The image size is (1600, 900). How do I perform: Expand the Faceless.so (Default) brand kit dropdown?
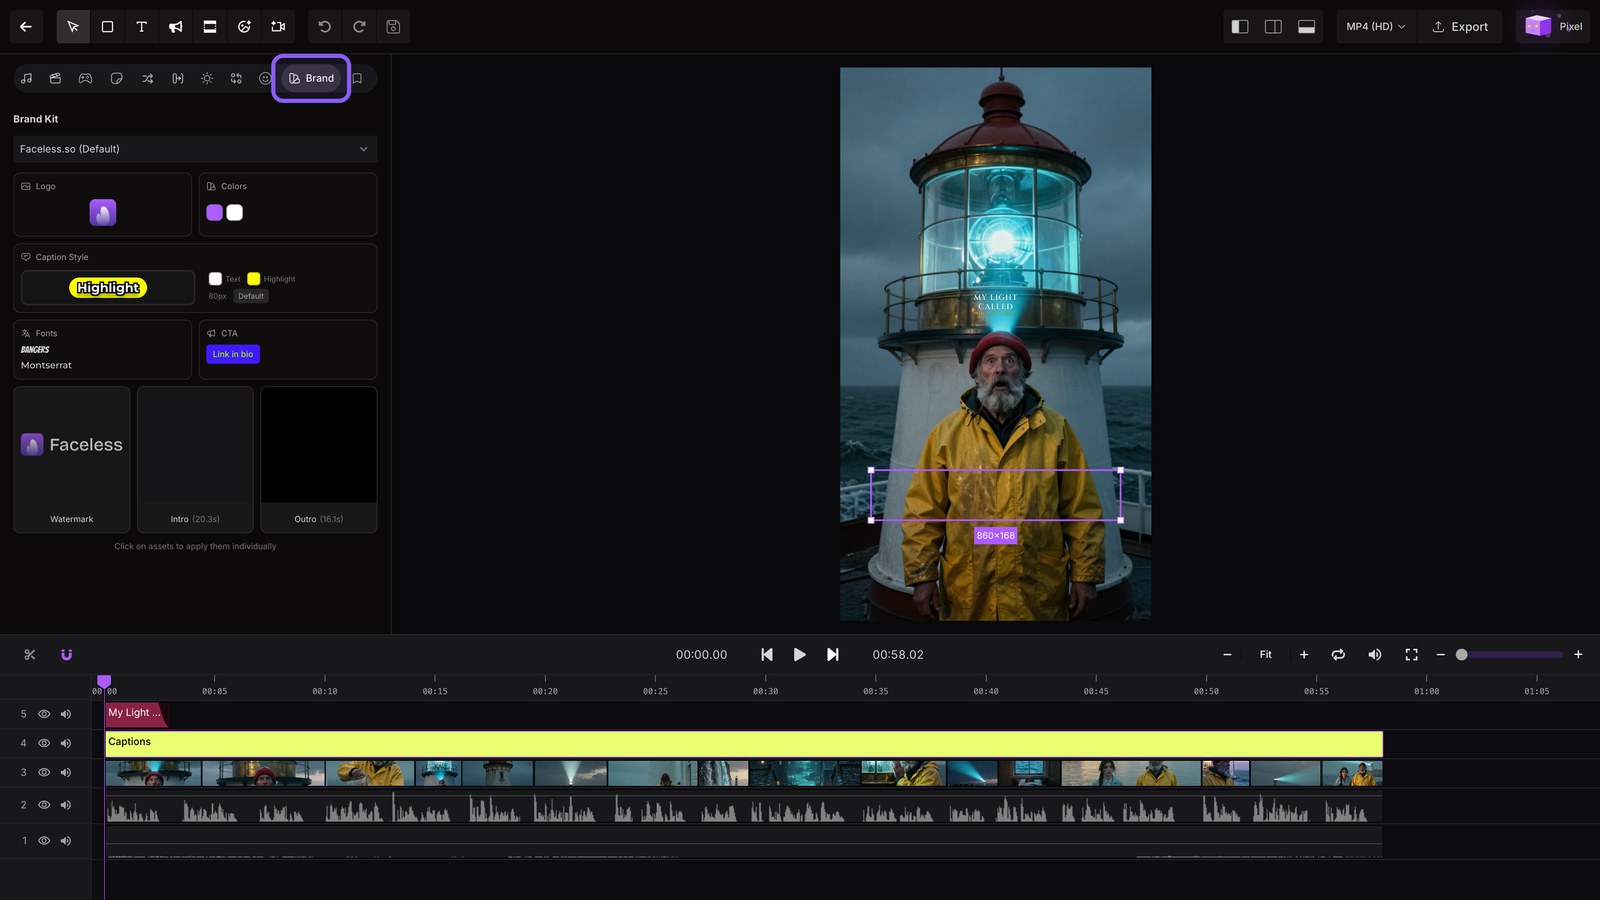coord(195,149)
